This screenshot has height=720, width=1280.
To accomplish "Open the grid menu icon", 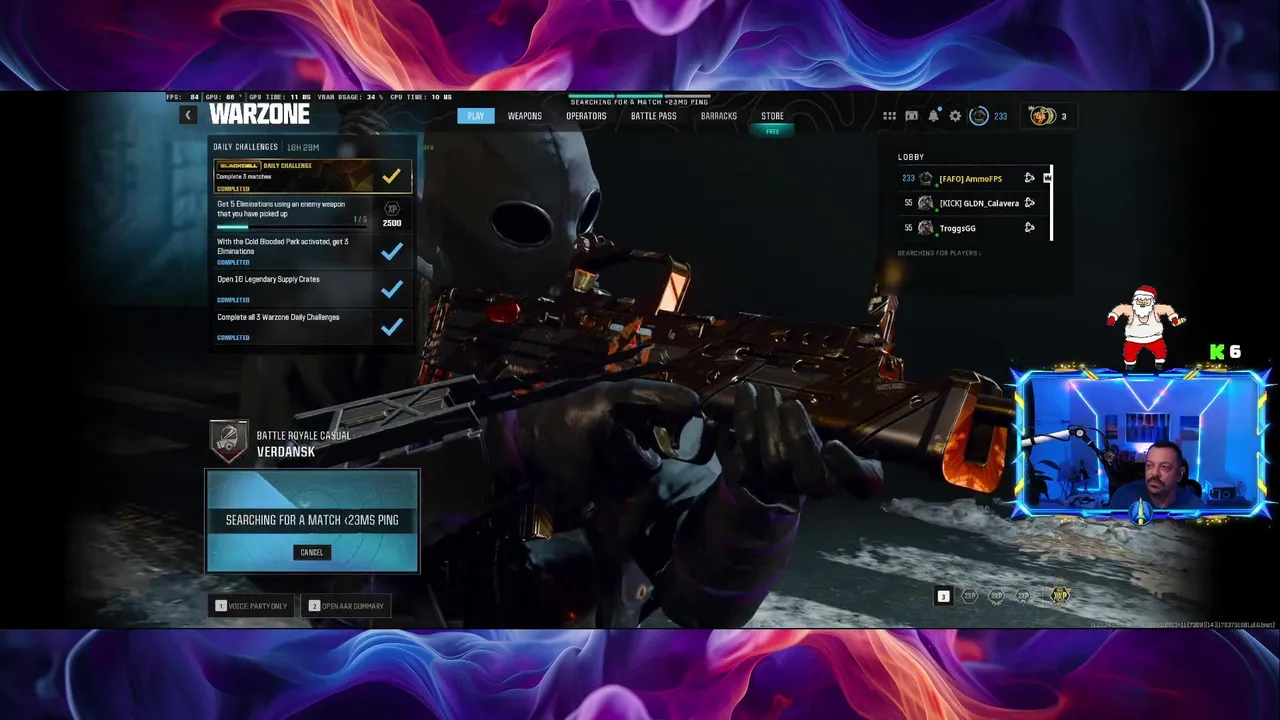I will click(x=889, y=116).
